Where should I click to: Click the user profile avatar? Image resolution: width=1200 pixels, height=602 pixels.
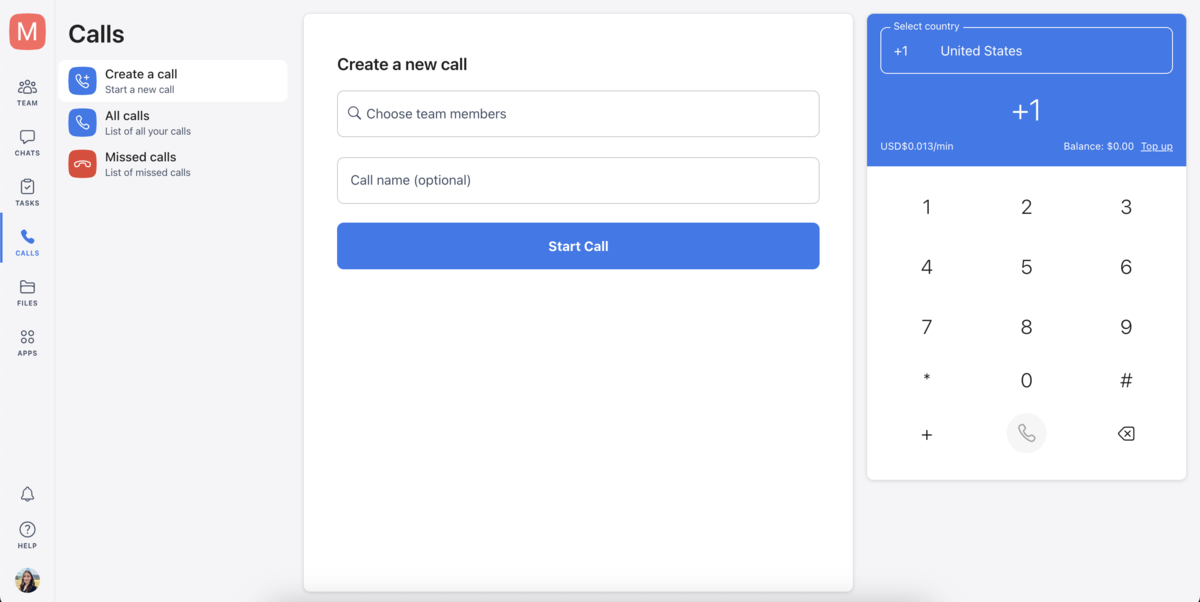point(27,580)
